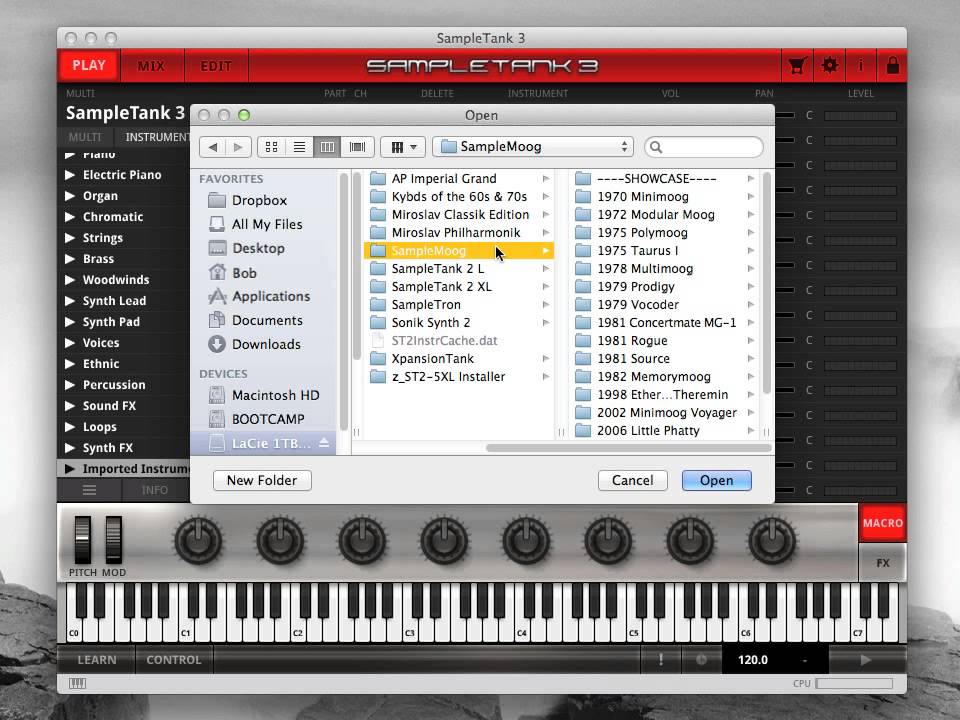The image size is (960, 720).
Task: Eject the LaCie 1TB drive
Action: click(324, 443)
